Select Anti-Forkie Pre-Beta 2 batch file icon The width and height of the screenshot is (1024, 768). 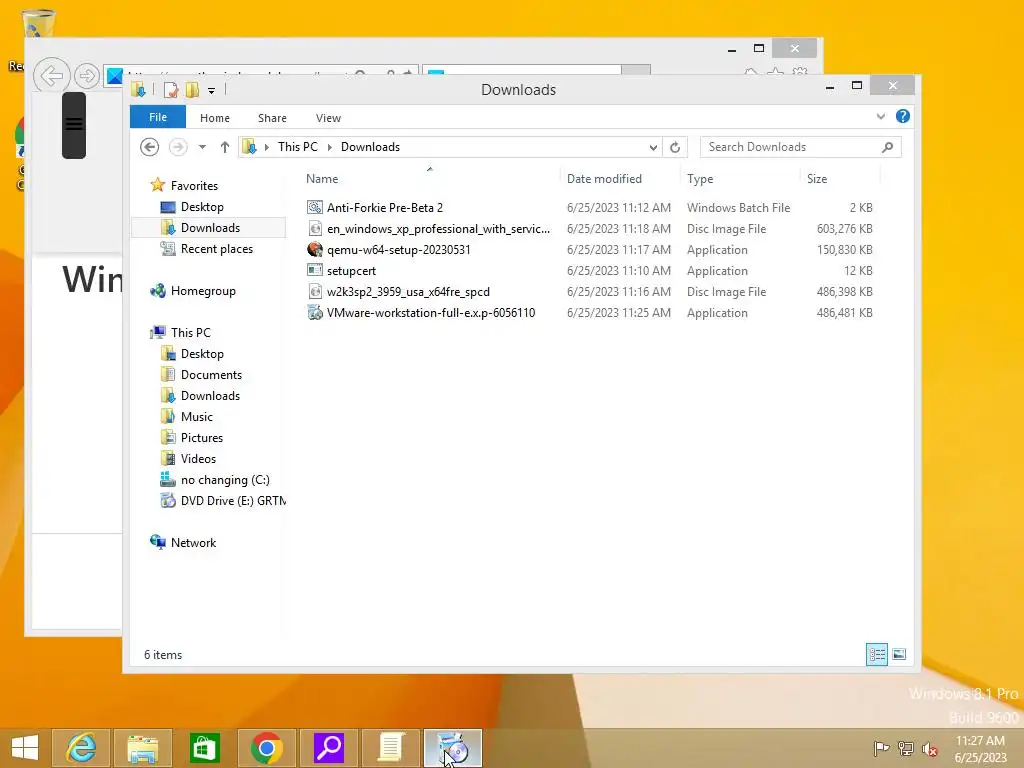(315, 208)
